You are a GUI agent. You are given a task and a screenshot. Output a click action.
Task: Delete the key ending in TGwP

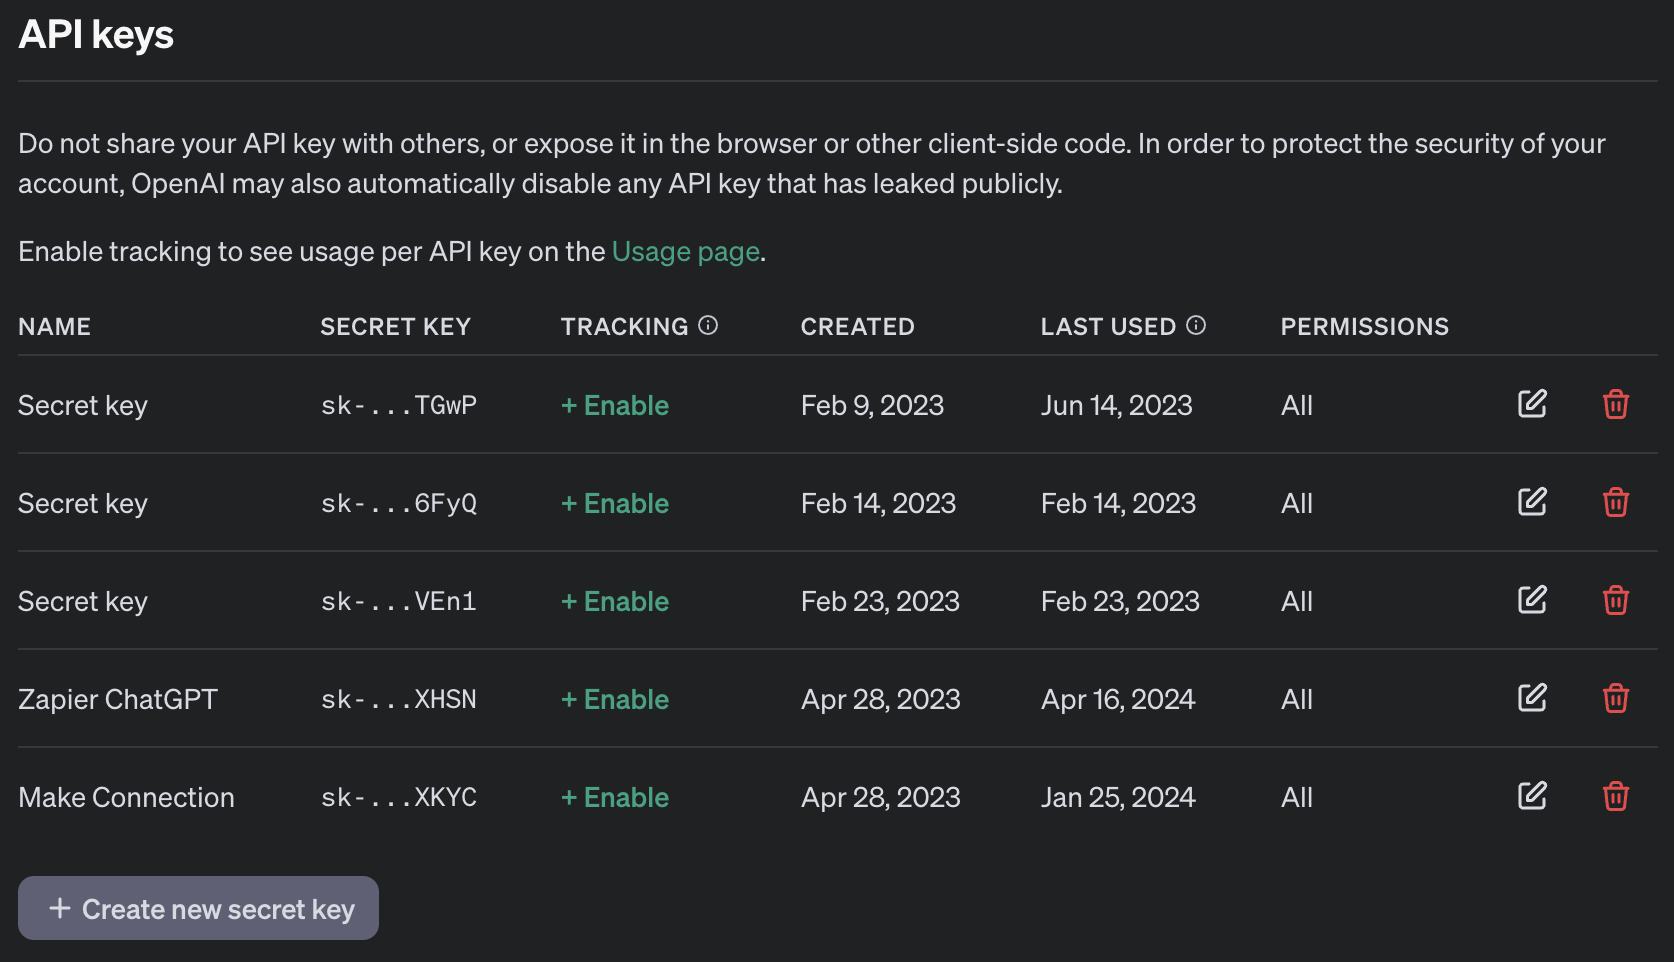click(1615, 404)
